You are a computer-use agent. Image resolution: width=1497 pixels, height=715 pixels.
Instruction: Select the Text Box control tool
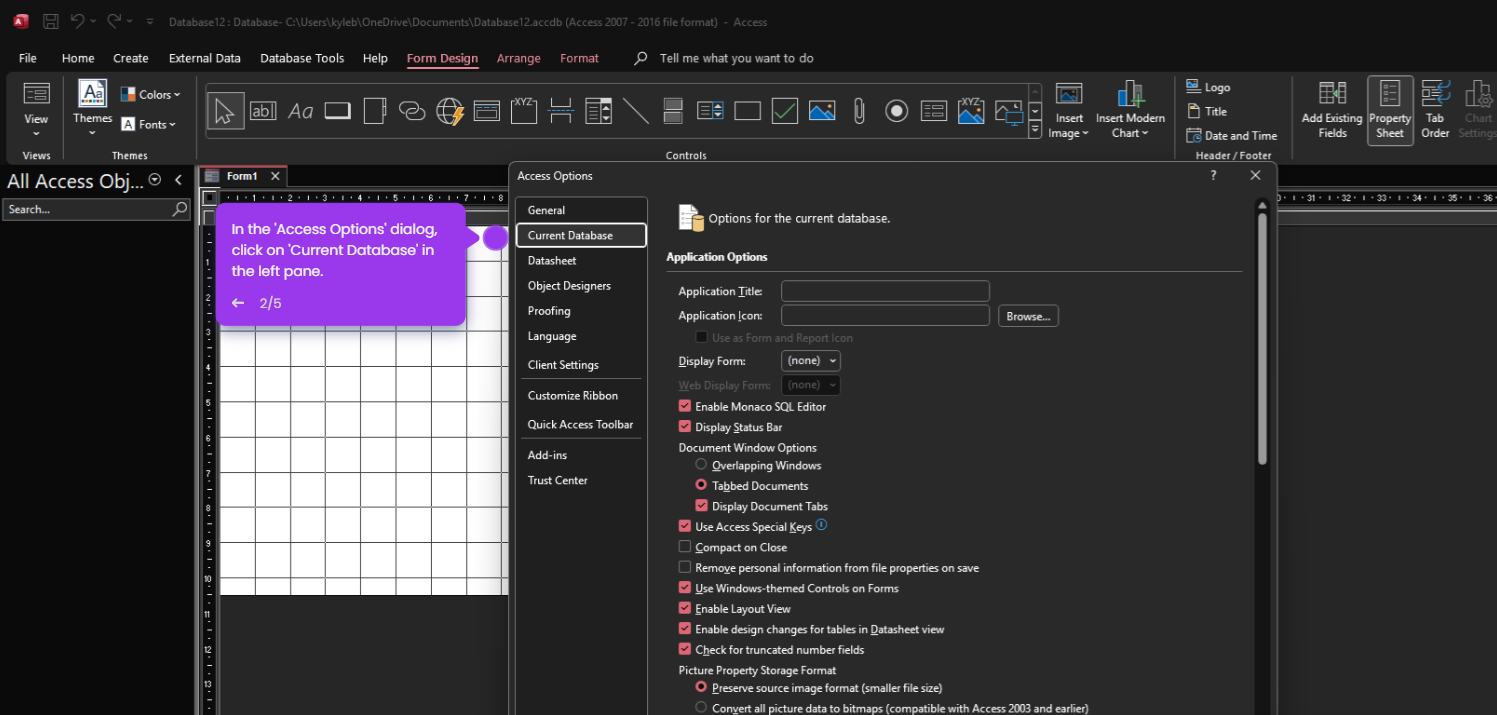[x=263, y=110]
